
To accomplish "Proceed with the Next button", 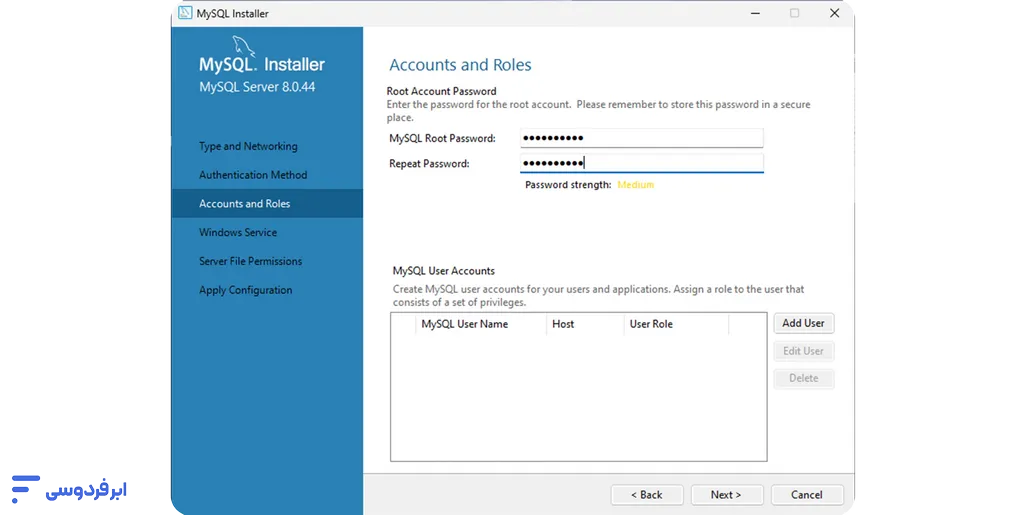I will (726, 495).
